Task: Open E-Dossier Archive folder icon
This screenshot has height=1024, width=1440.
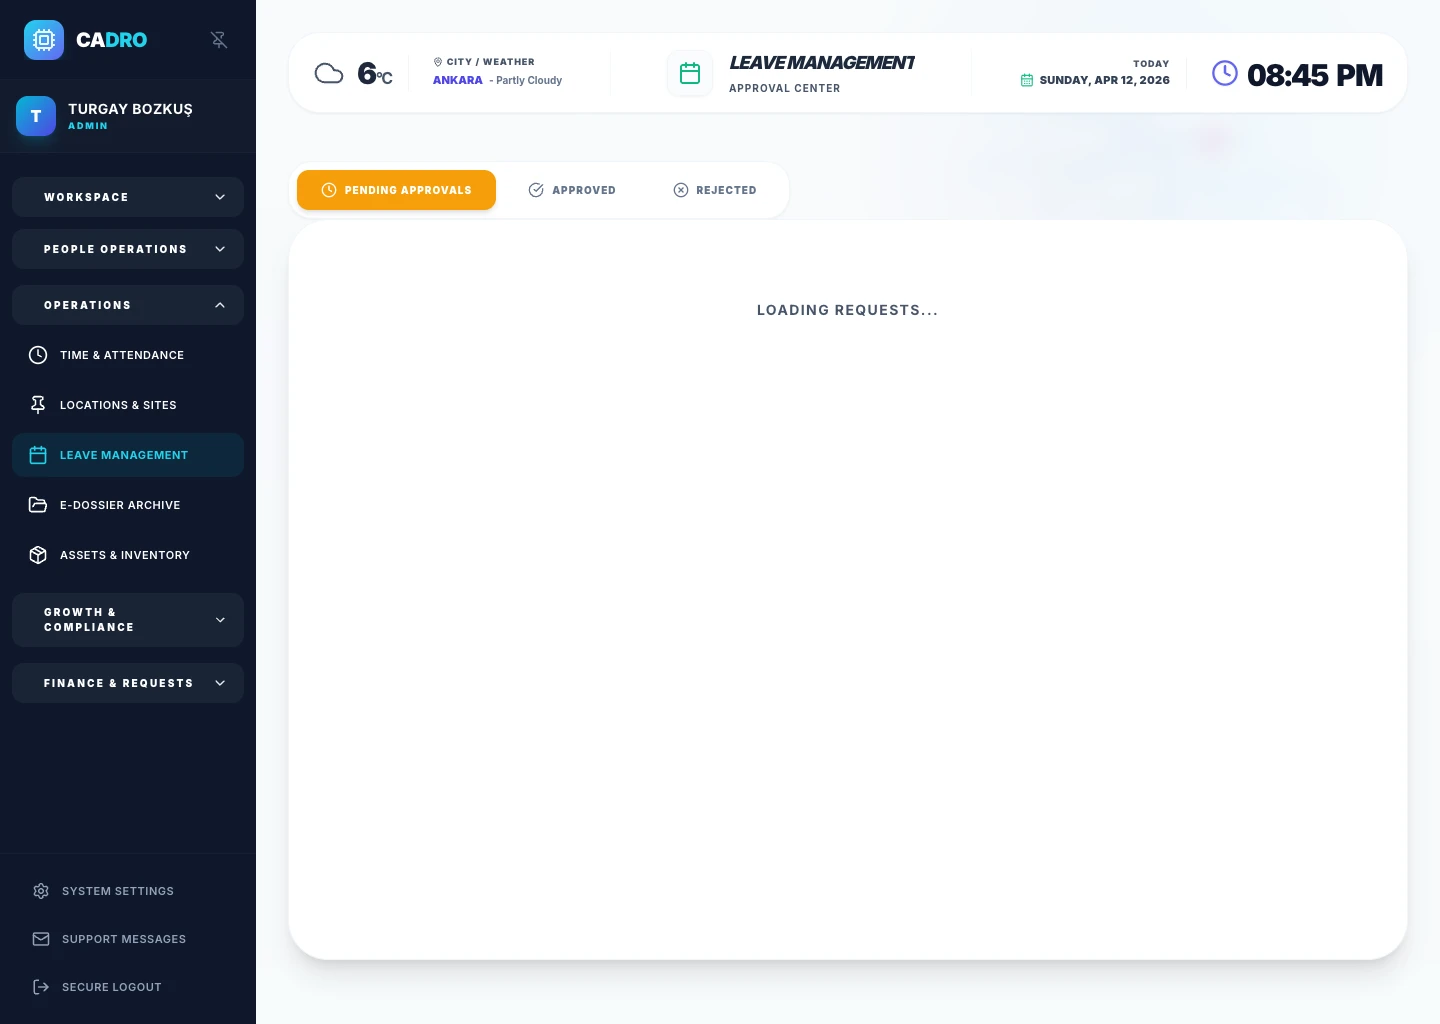Action: click(38, 505)
